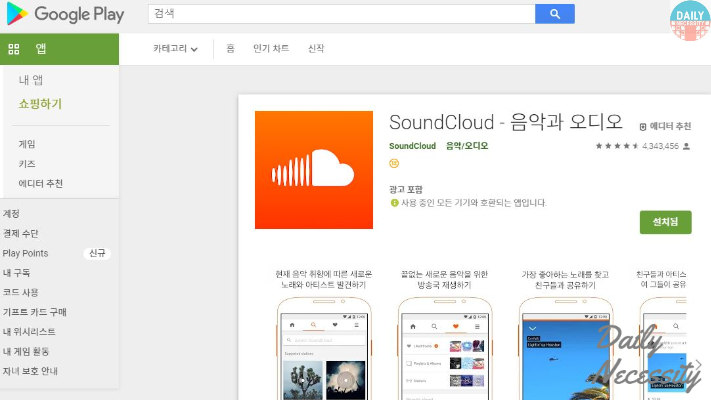Viewport: 711px width, 400px height.
Task: Click the 4,343,456 ratings count
Action: [x=660, y=146]
